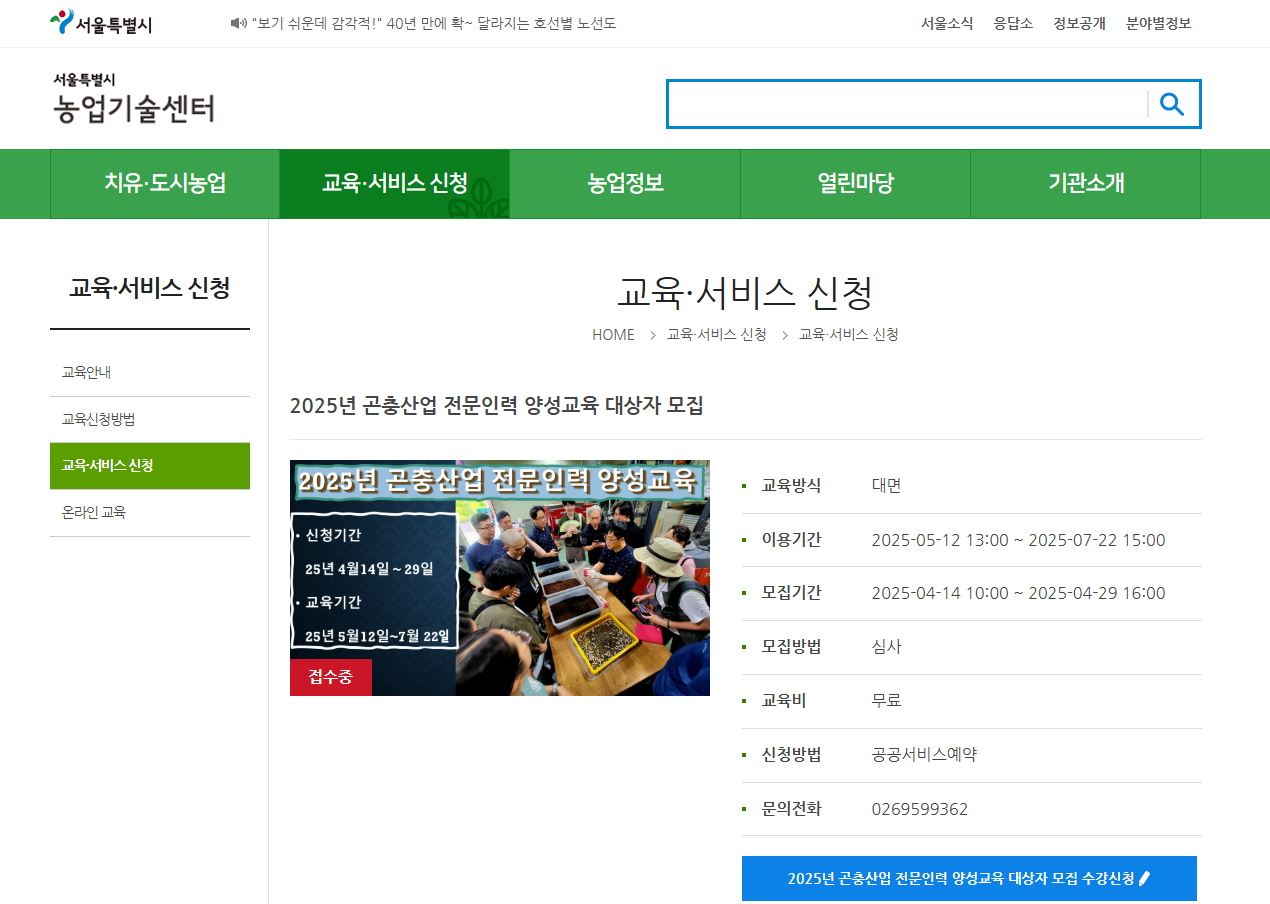The image size is (1270, 904).
Task: Click the magnifier search icon
Action: click(1172, 104)
